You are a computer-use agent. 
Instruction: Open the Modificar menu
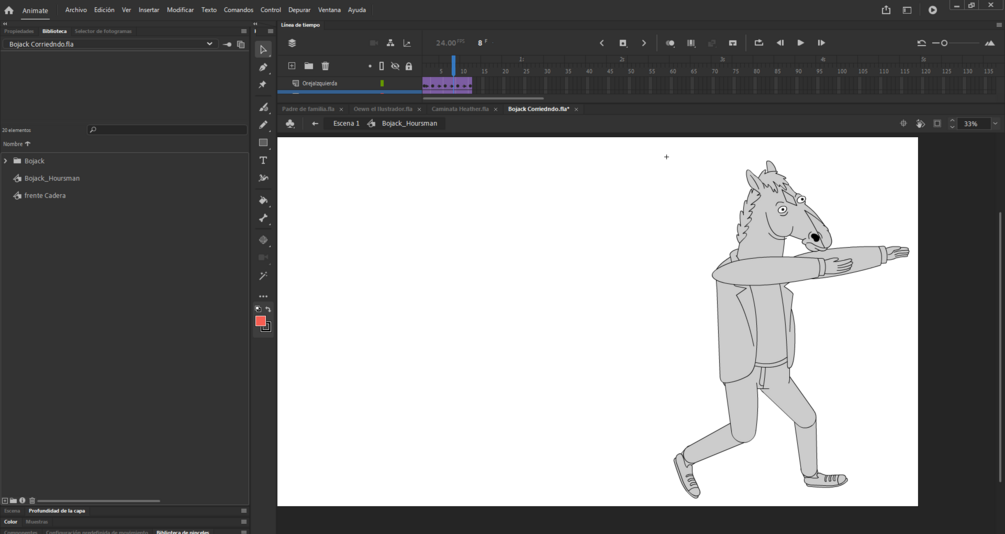pyautogui.click(x=180, y=10)
